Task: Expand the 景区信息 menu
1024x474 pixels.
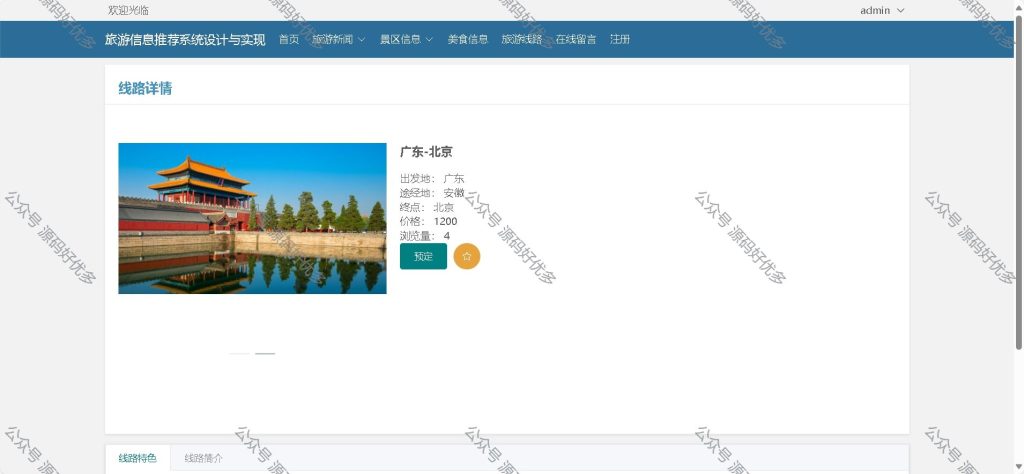Action: pos(407,39)
